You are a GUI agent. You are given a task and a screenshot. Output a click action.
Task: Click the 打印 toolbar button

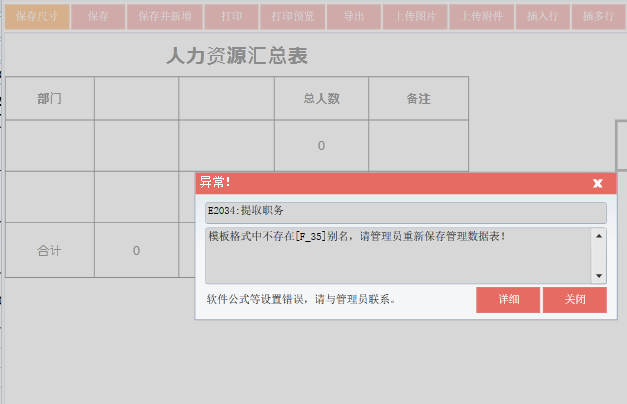232,17
